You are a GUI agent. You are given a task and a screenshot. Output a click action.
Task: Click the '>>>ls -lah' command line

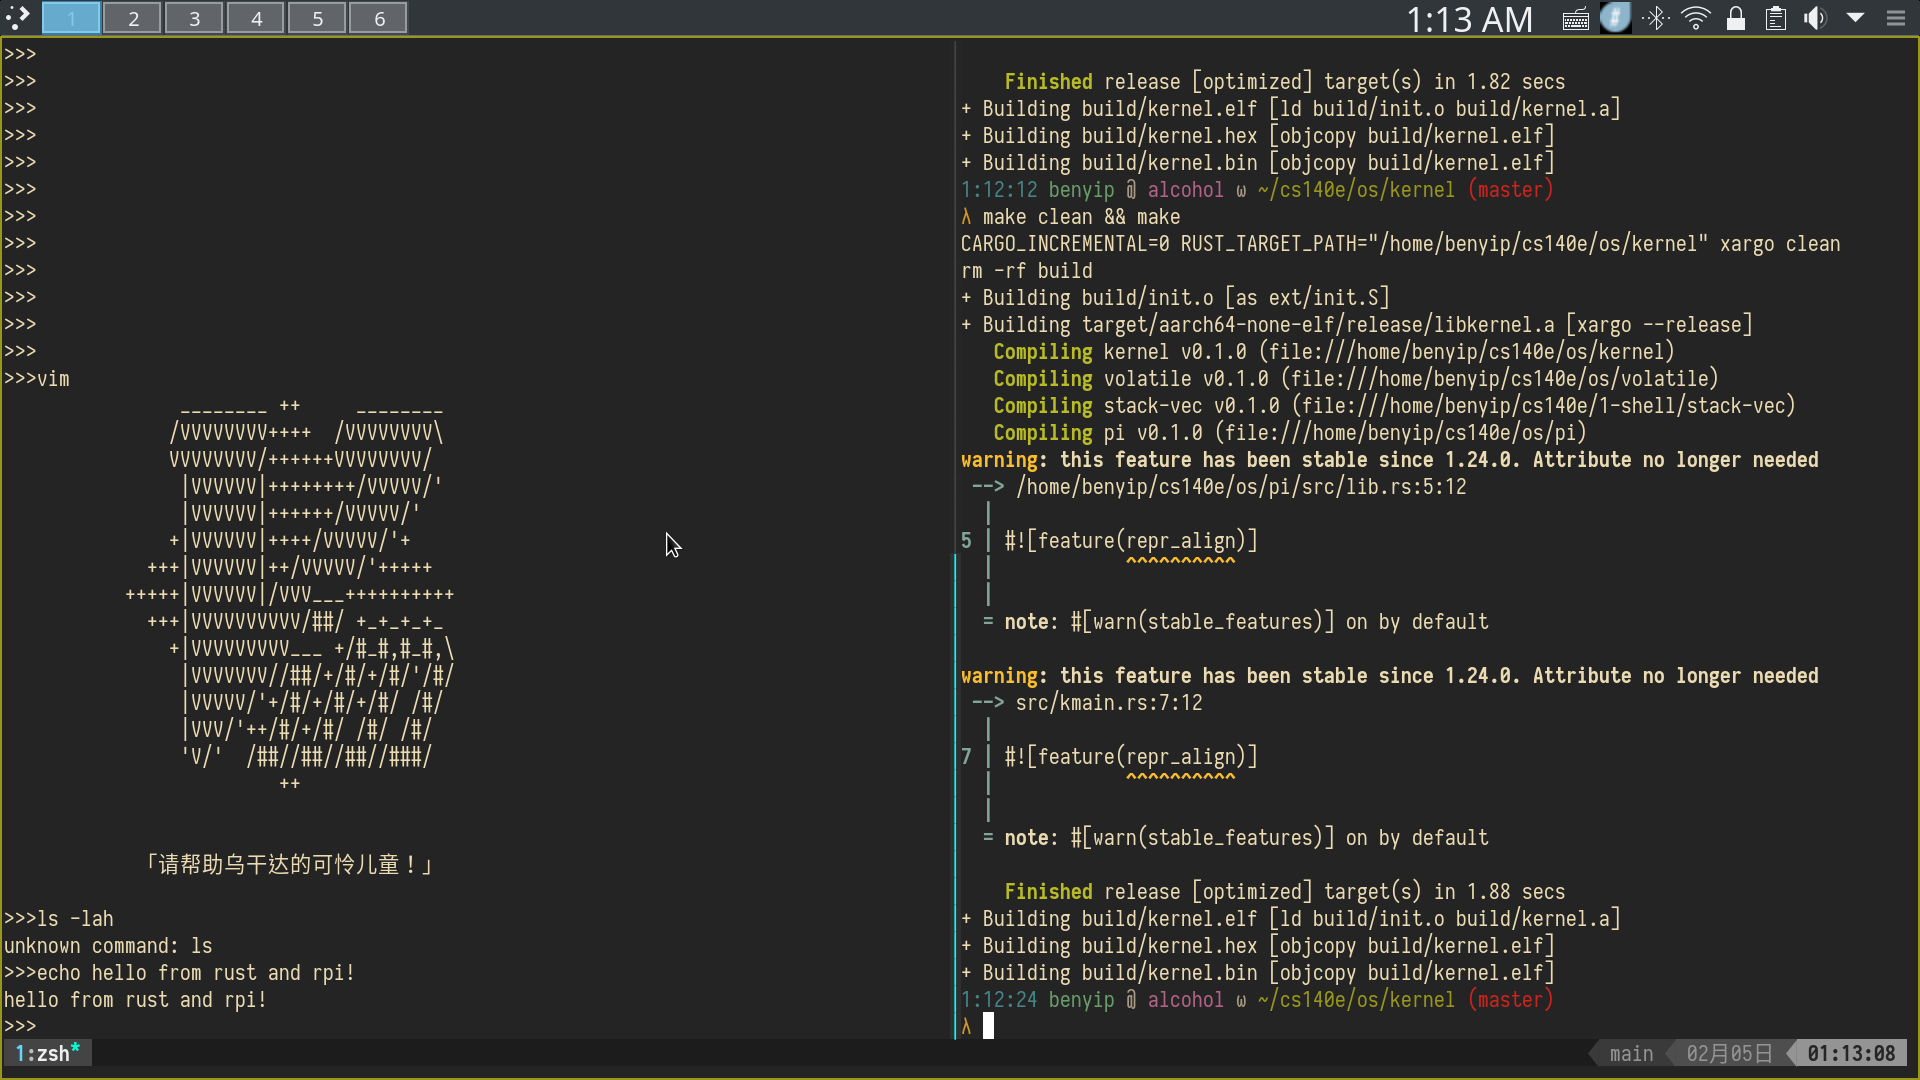coord(59,919)
